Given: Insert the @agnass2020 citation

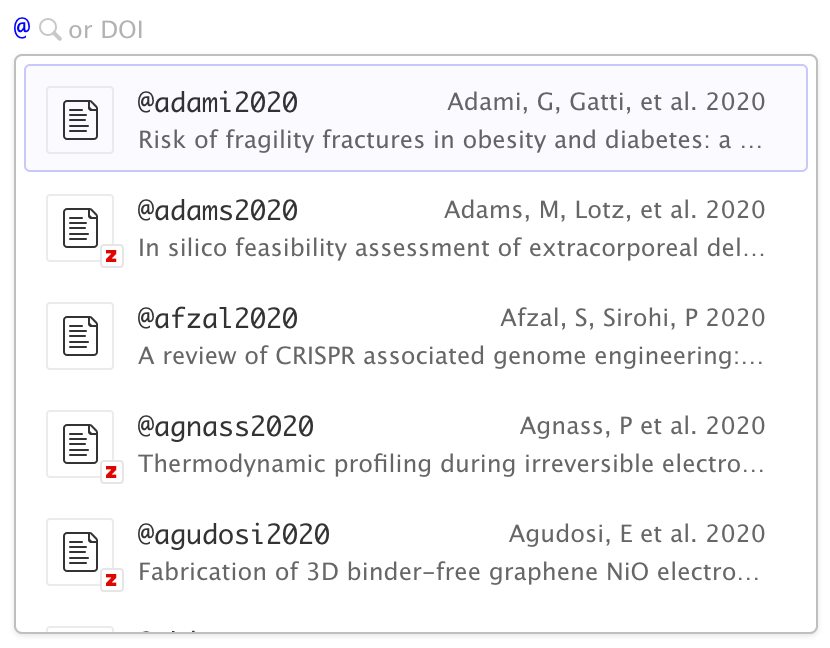Looking at the screenshot, I should point(225,427).
